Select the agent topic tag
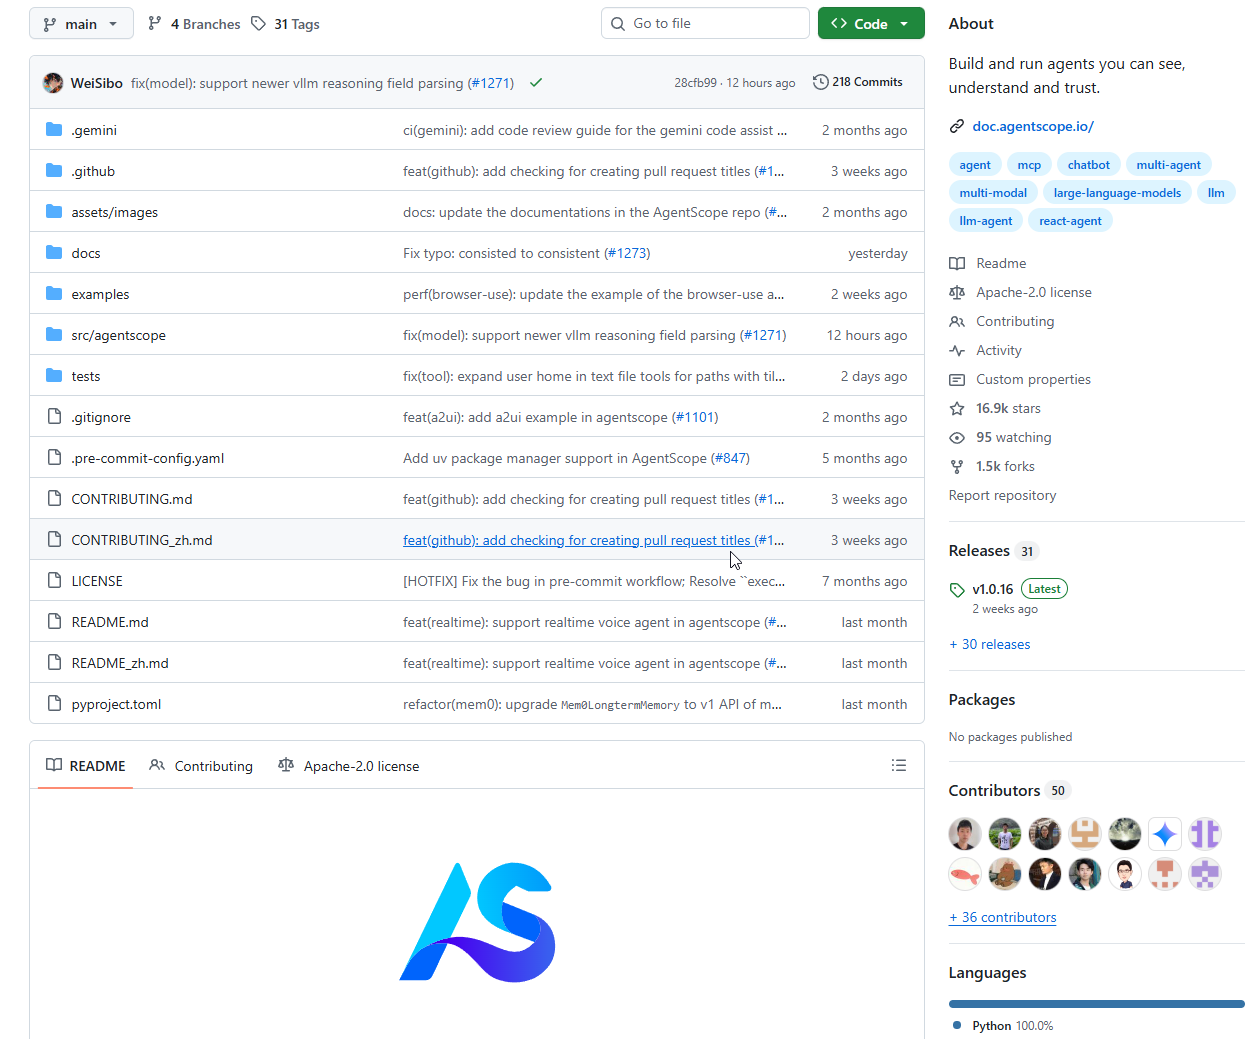The height and width of the screenshot is (1039, 1255). click(x=975, y=165)
